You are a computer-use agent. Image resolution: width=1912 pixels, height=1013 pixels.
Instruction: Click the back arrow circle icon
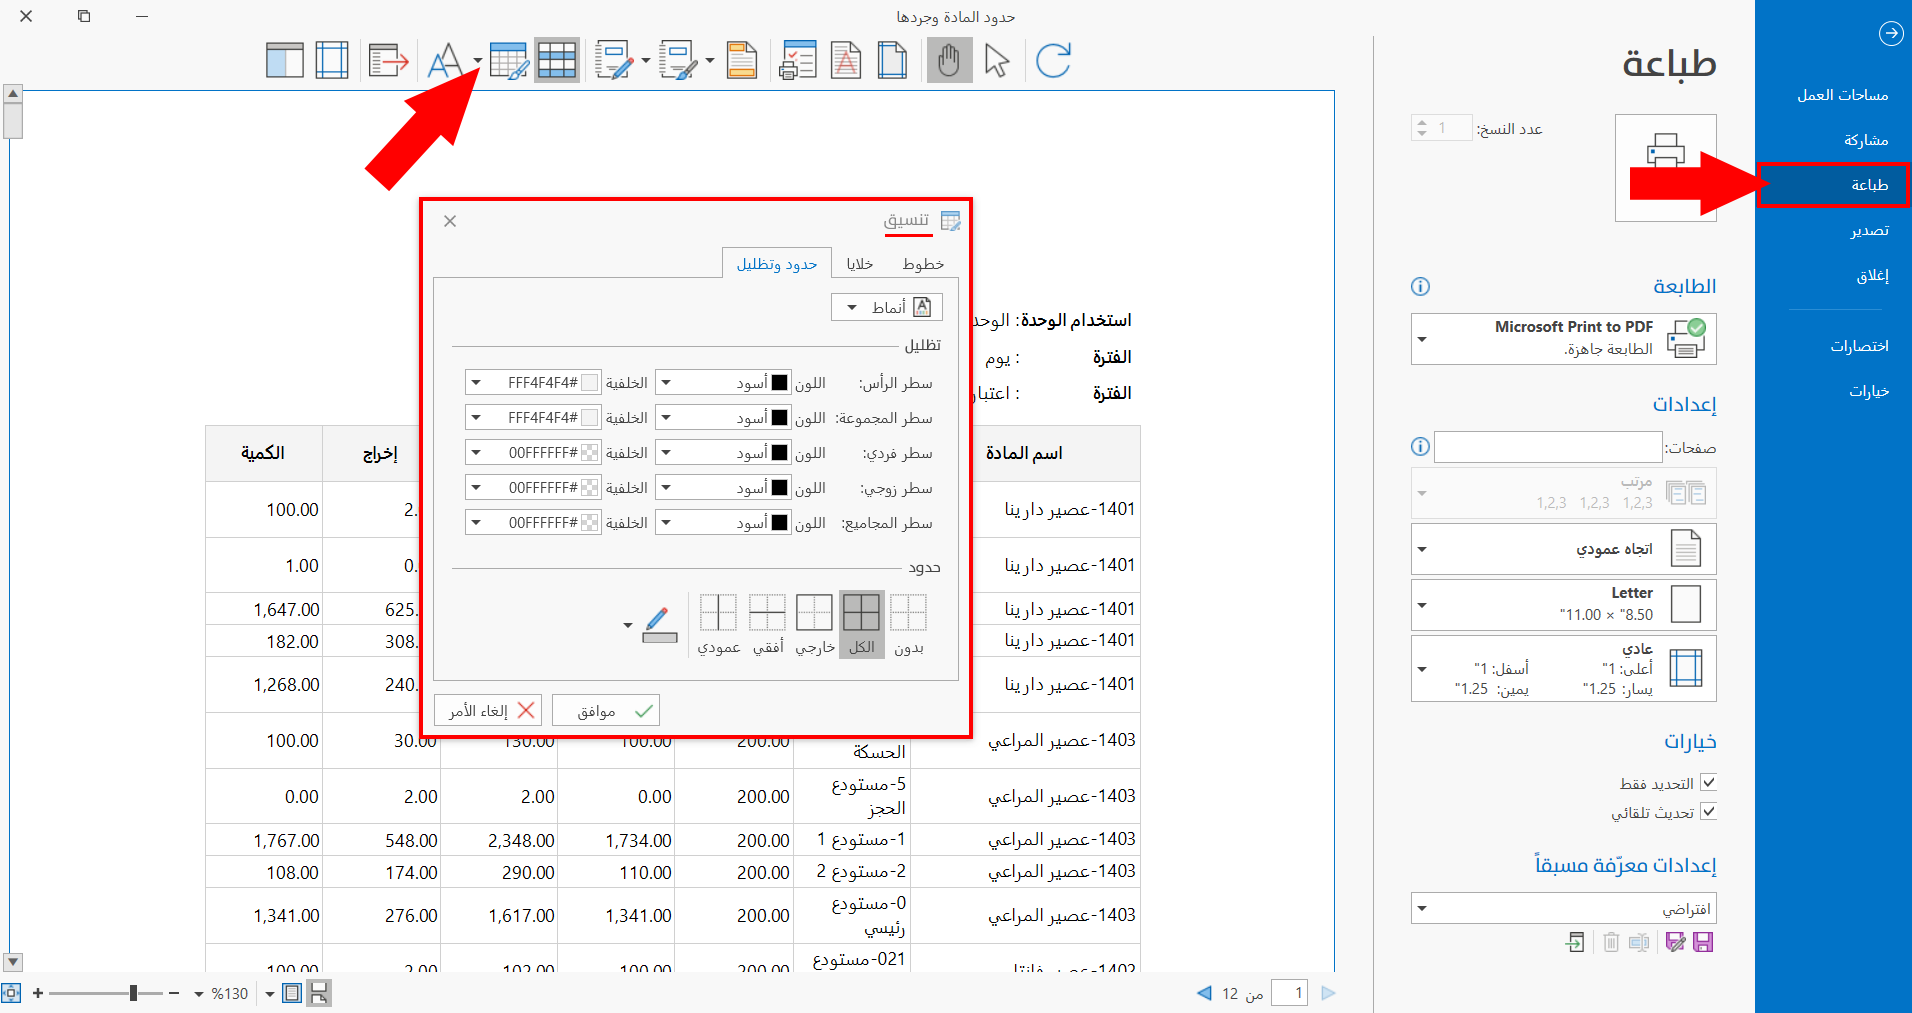coord(1890,34)
